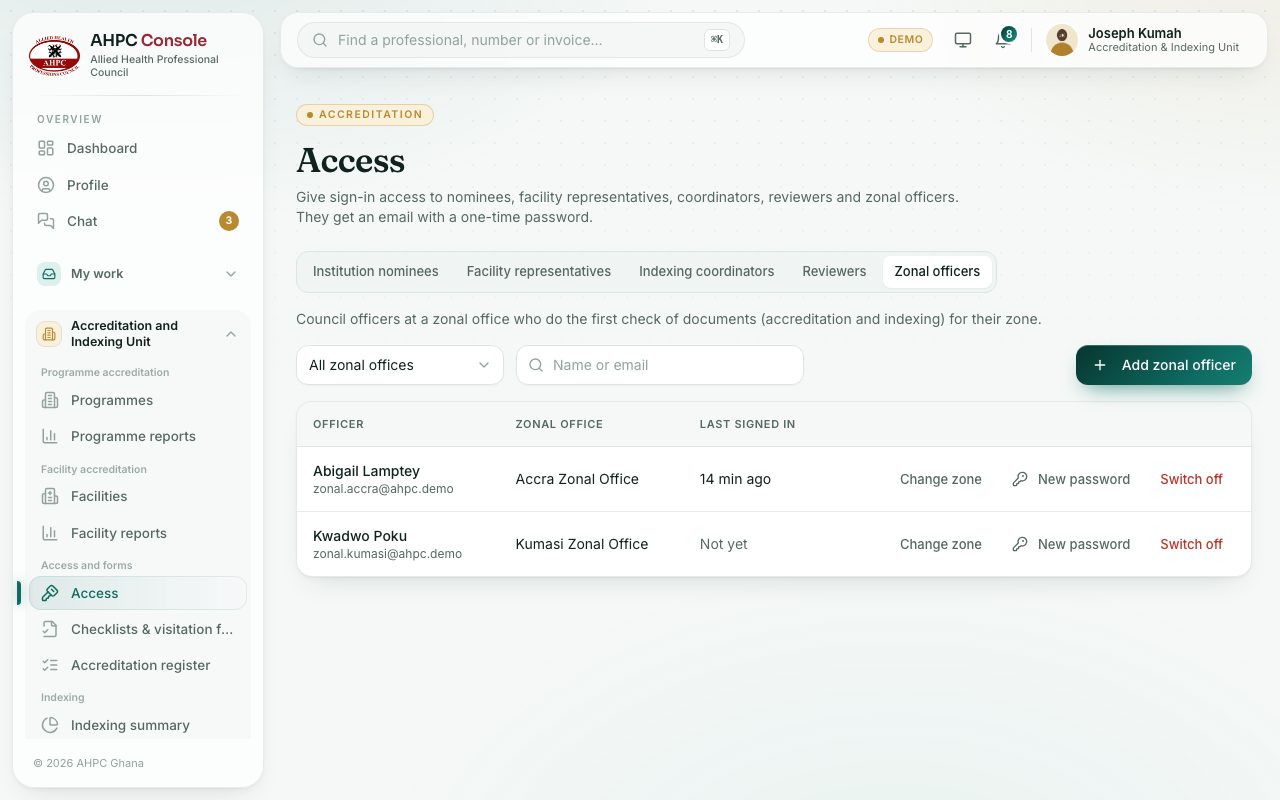Switch to Facility representatives tab
Screen dimensions: 1280x800
(539, 271)
